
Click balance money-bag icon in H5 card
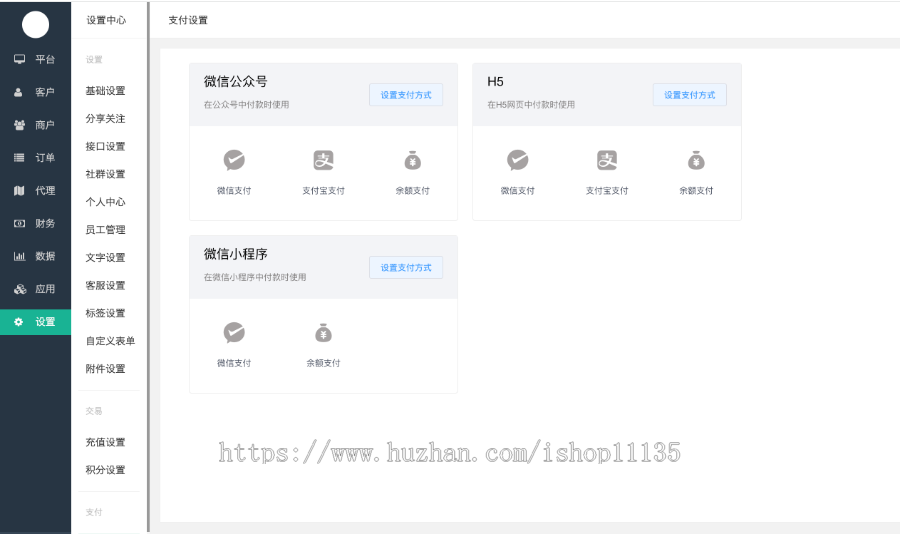coord(696,160)
